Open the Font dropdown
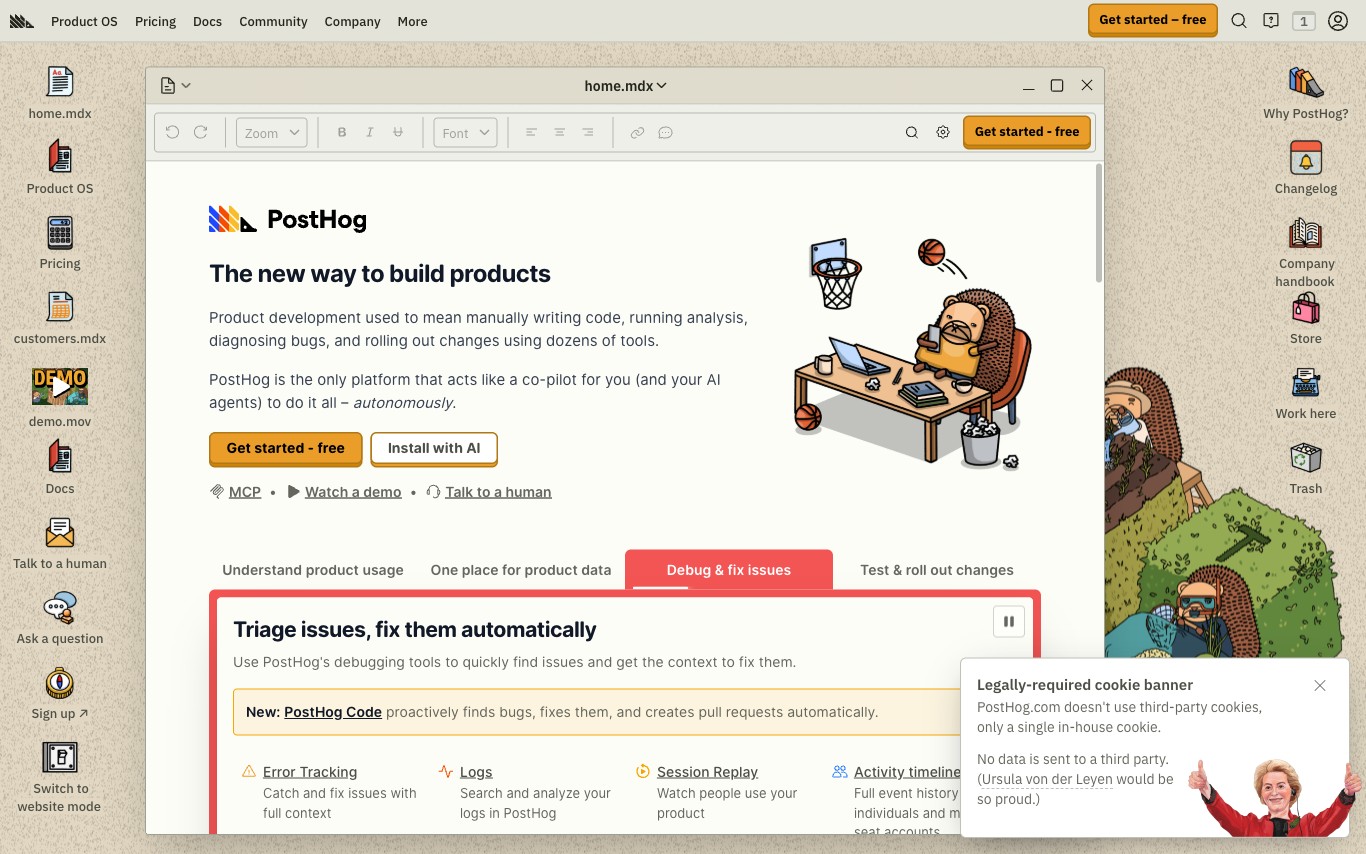 click(x=465, y=132)
